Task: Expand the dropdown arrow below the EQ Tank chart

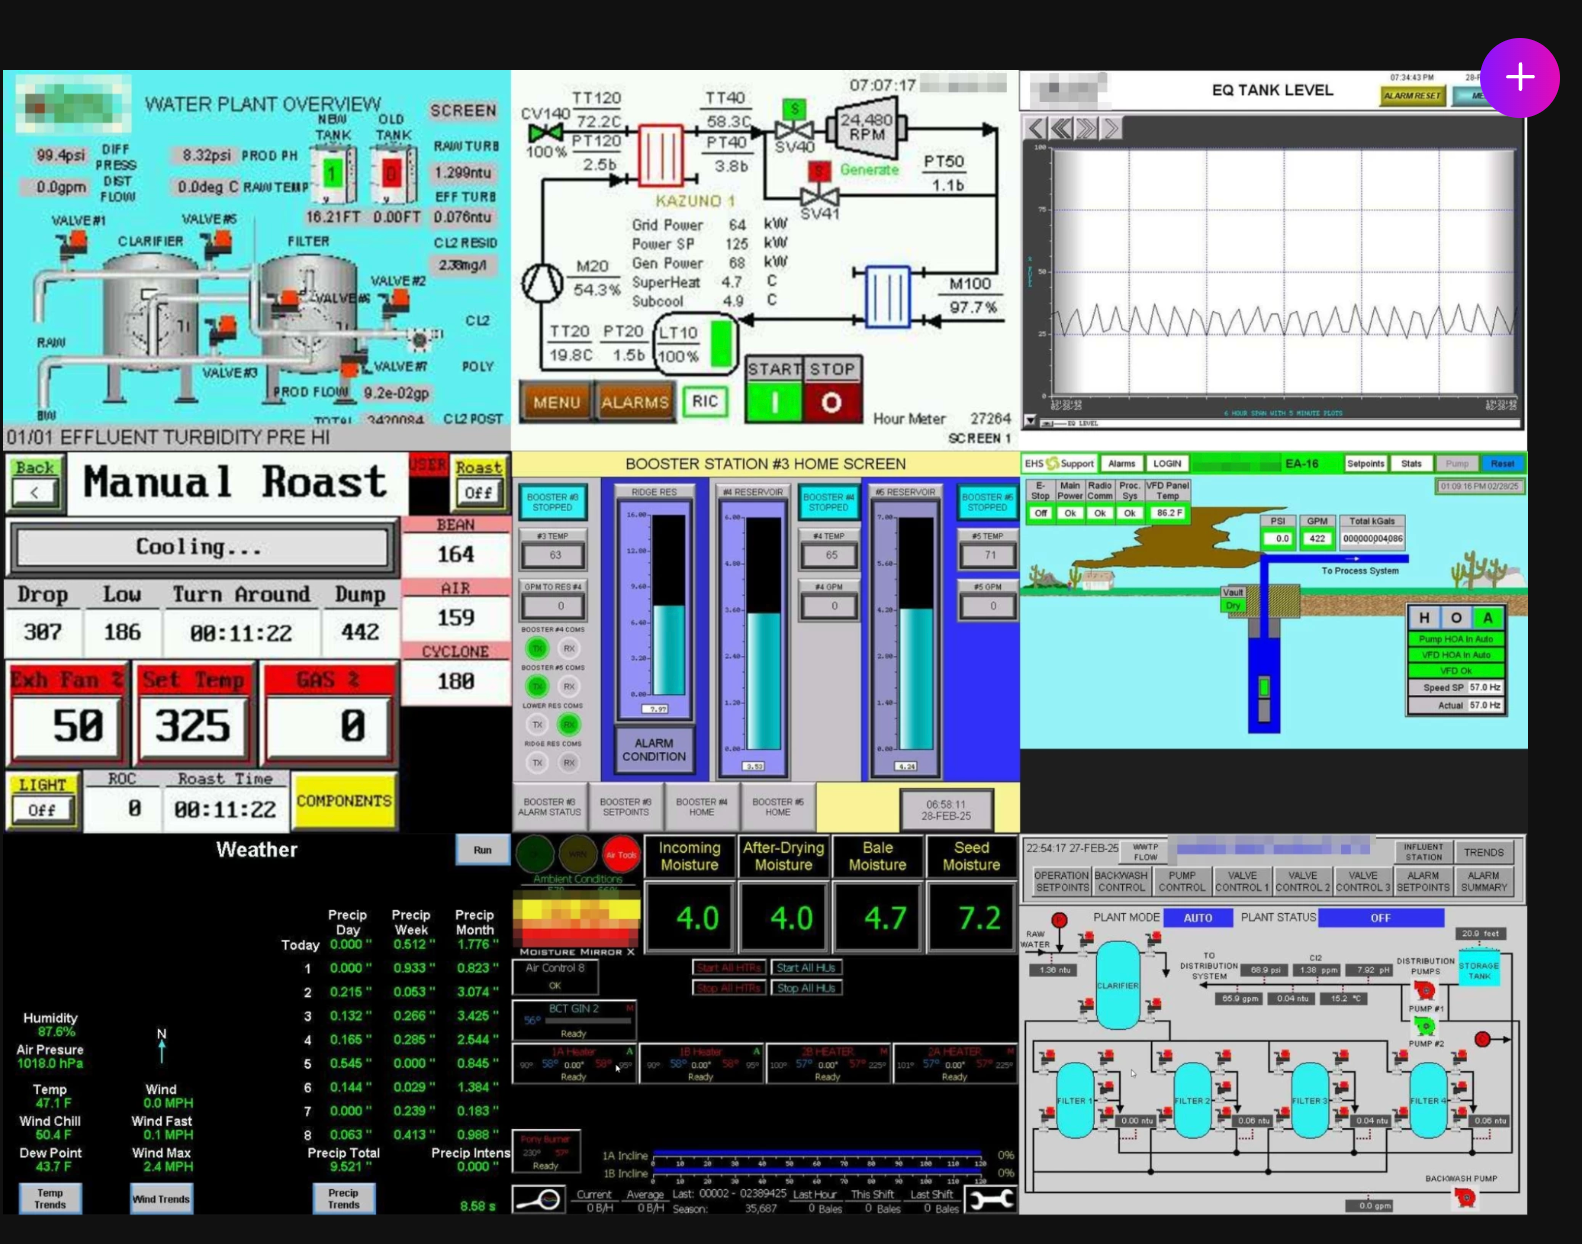Action: [x=1030, y=422]
